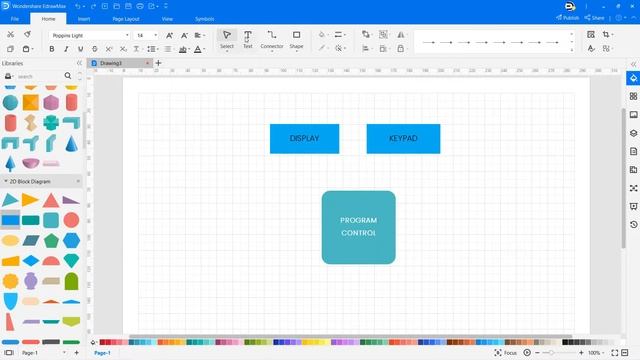Screen dimensions: 640x360
Task: Toggle Underline formatting
Action: (80, 49)
